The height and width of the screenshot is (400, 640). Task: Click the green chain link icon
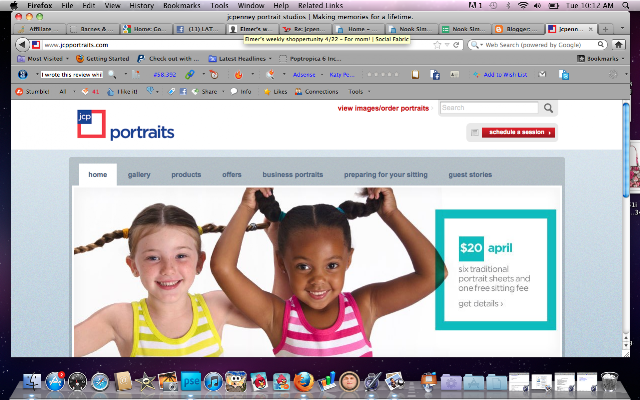[x=189, y=74]
